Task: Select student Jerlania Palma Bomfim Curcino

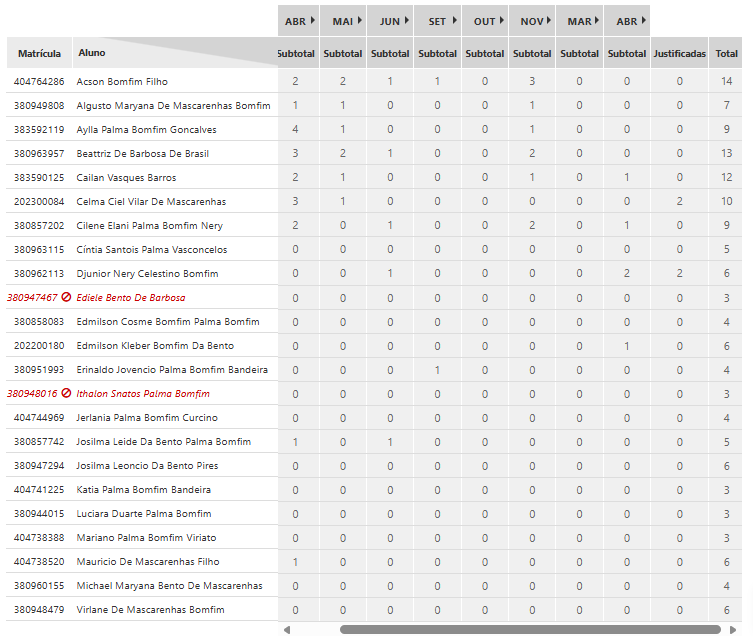Action: click(x=147, y=418)
